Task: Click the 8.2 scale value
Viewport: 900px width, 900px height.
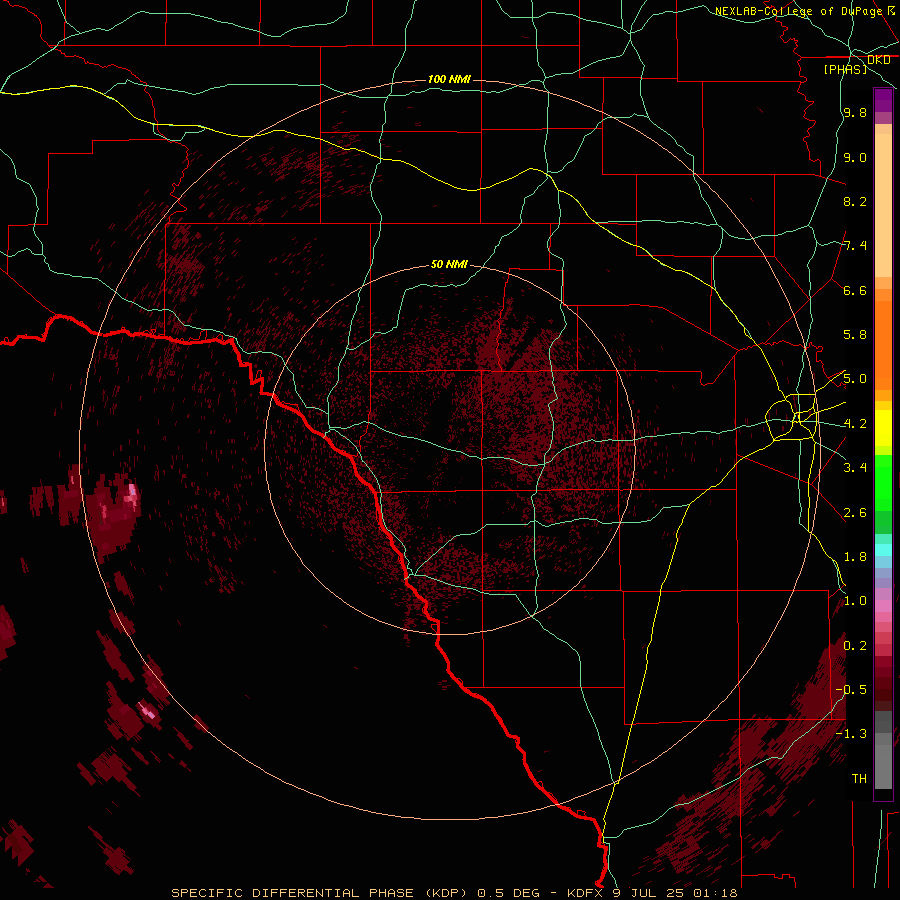Action: (x=855, y=201)
